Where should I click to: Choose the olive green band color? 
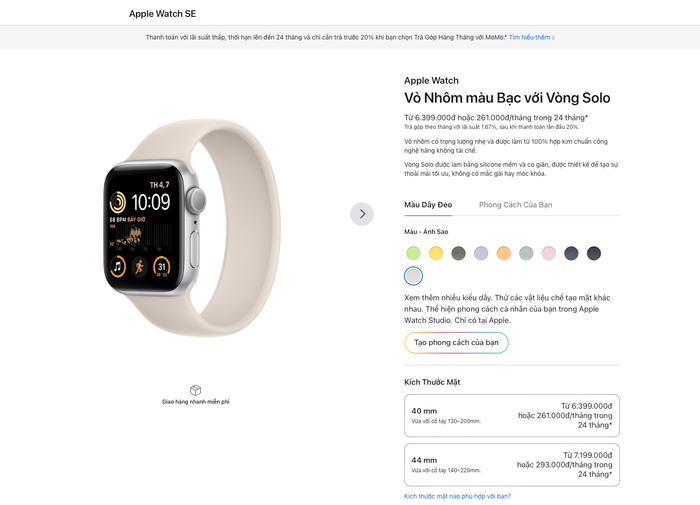458,253
